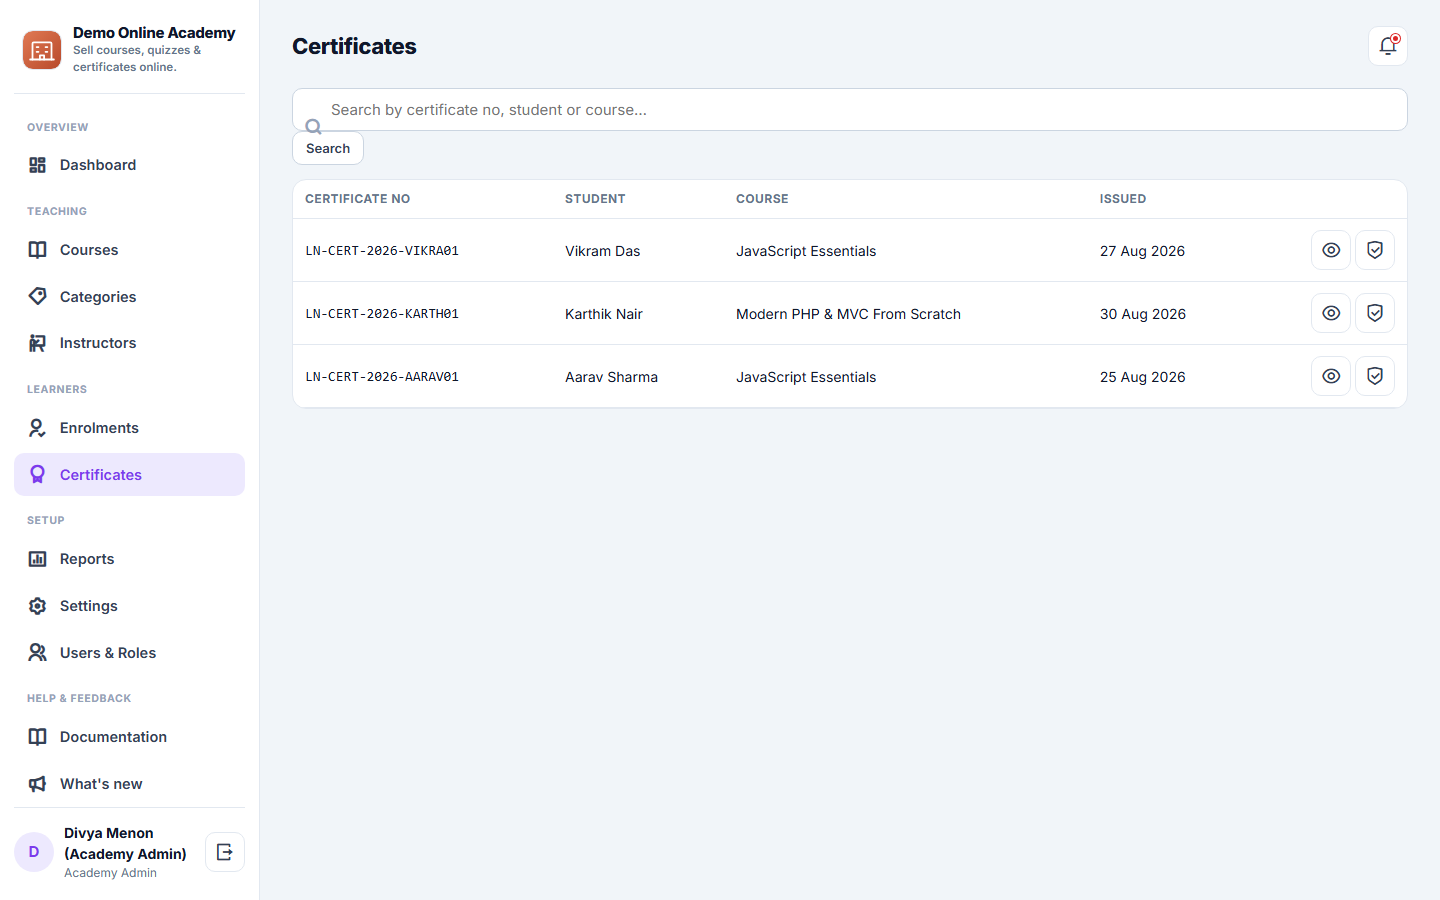
Task: Open the Categories section
Action: coord(129,297)
